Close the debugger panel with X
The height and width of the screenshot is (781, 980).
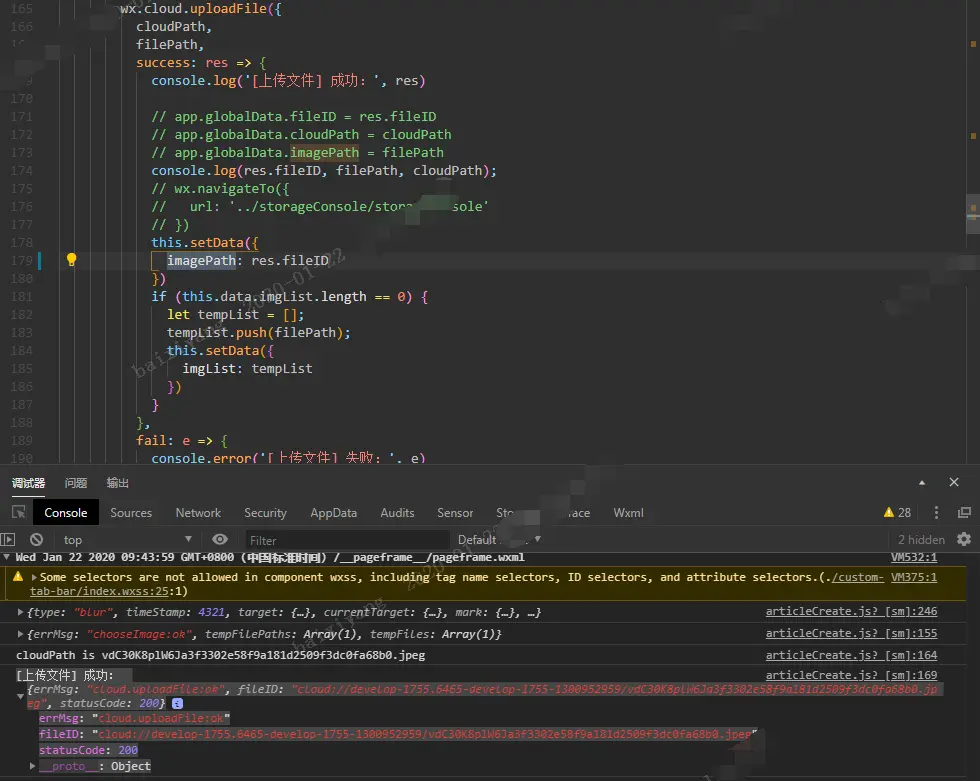coord(954,482)
